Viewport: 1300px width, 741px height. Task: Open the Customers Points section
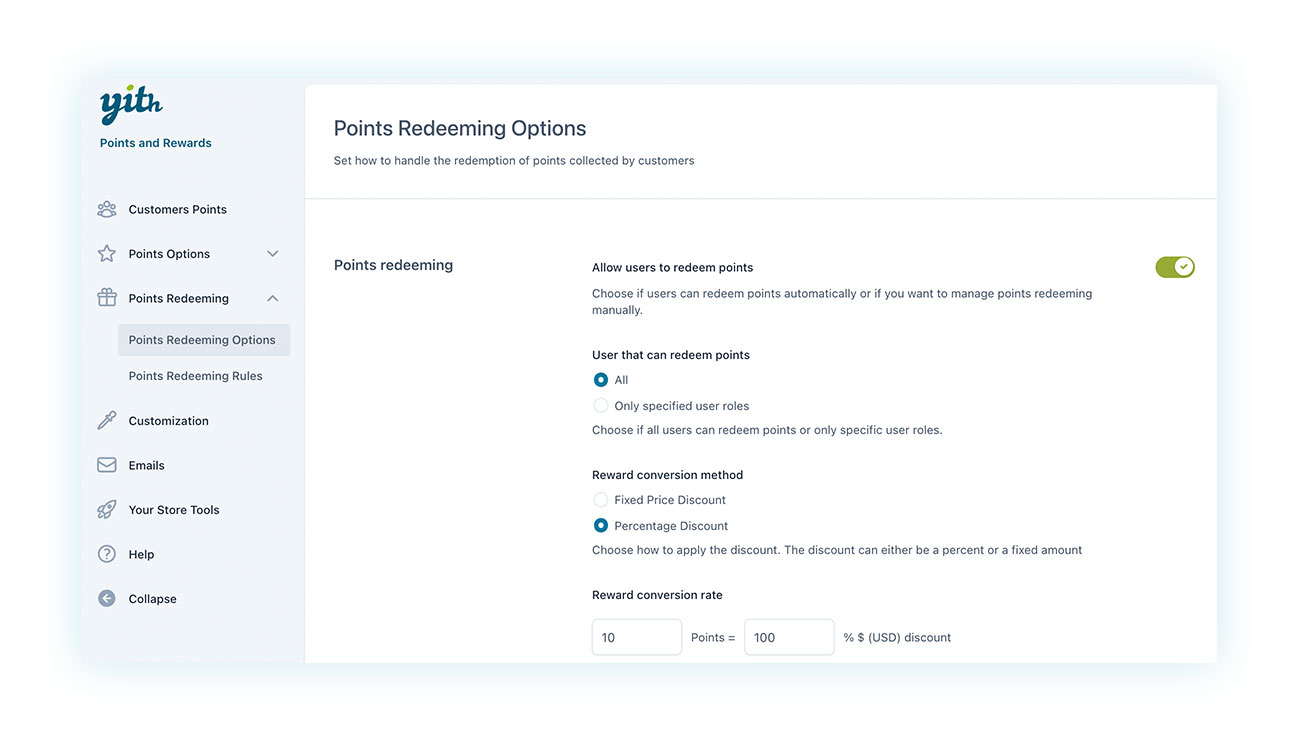[x=177, y=209]
